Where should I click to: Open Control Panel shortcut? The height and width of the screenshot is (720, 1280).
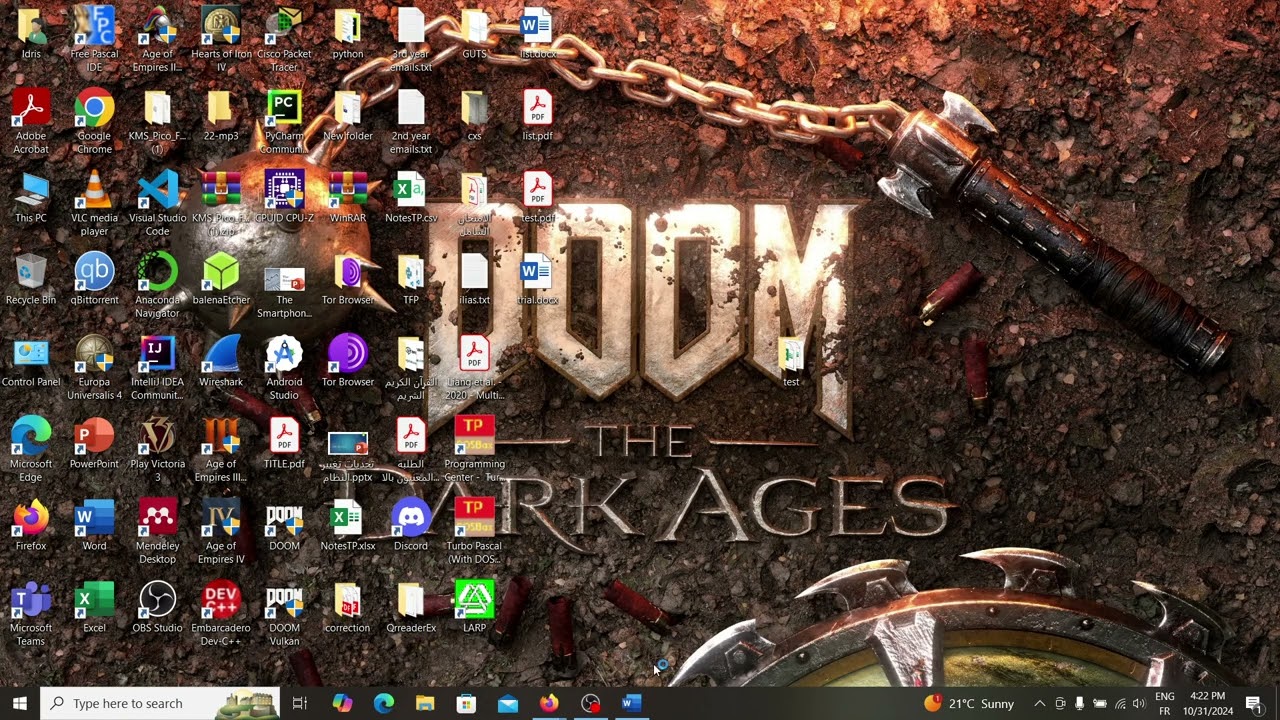(31, 361)
